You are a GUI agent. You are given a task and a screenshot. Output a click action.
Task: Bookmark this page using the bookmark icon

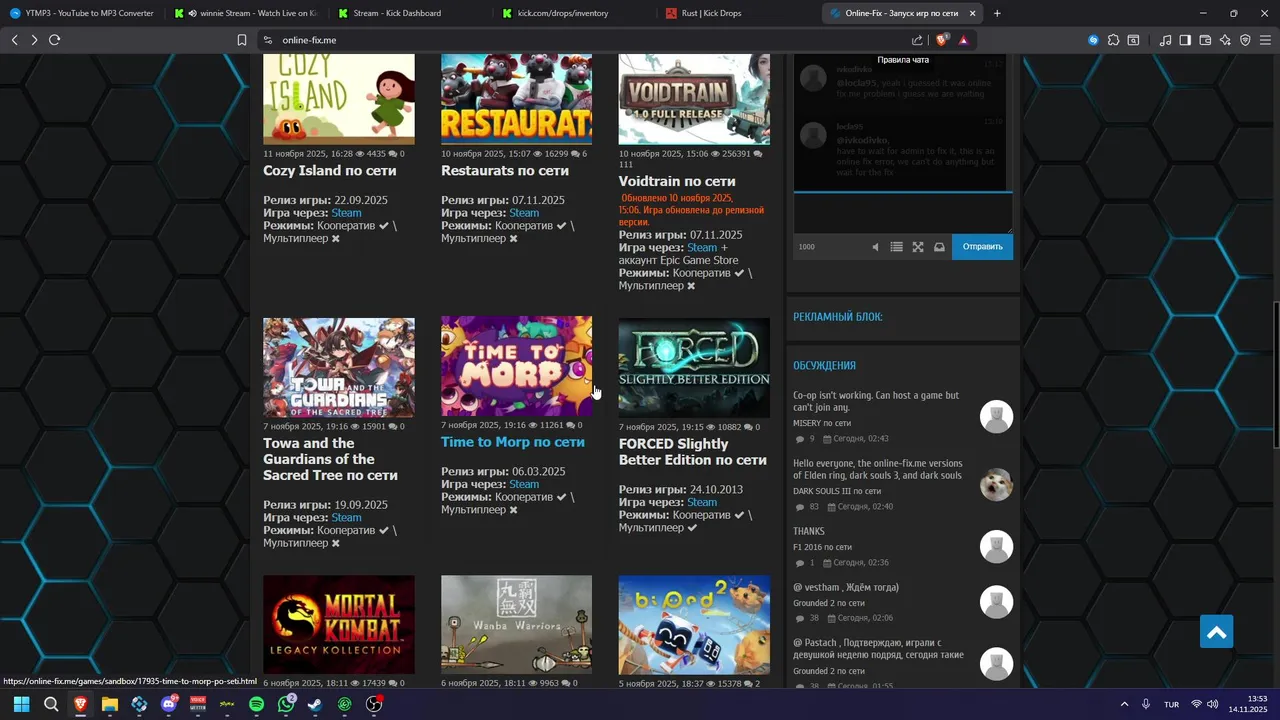pyautogui.click(x=242, y=40)
